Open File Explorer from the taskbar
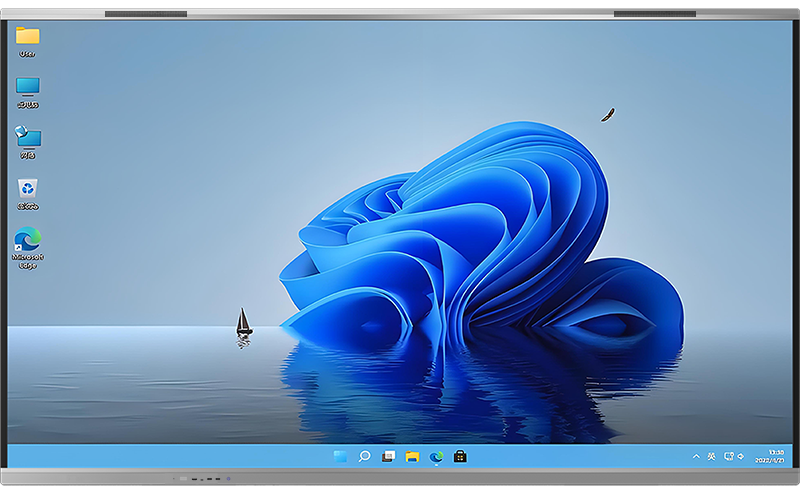 click(412, 456)
